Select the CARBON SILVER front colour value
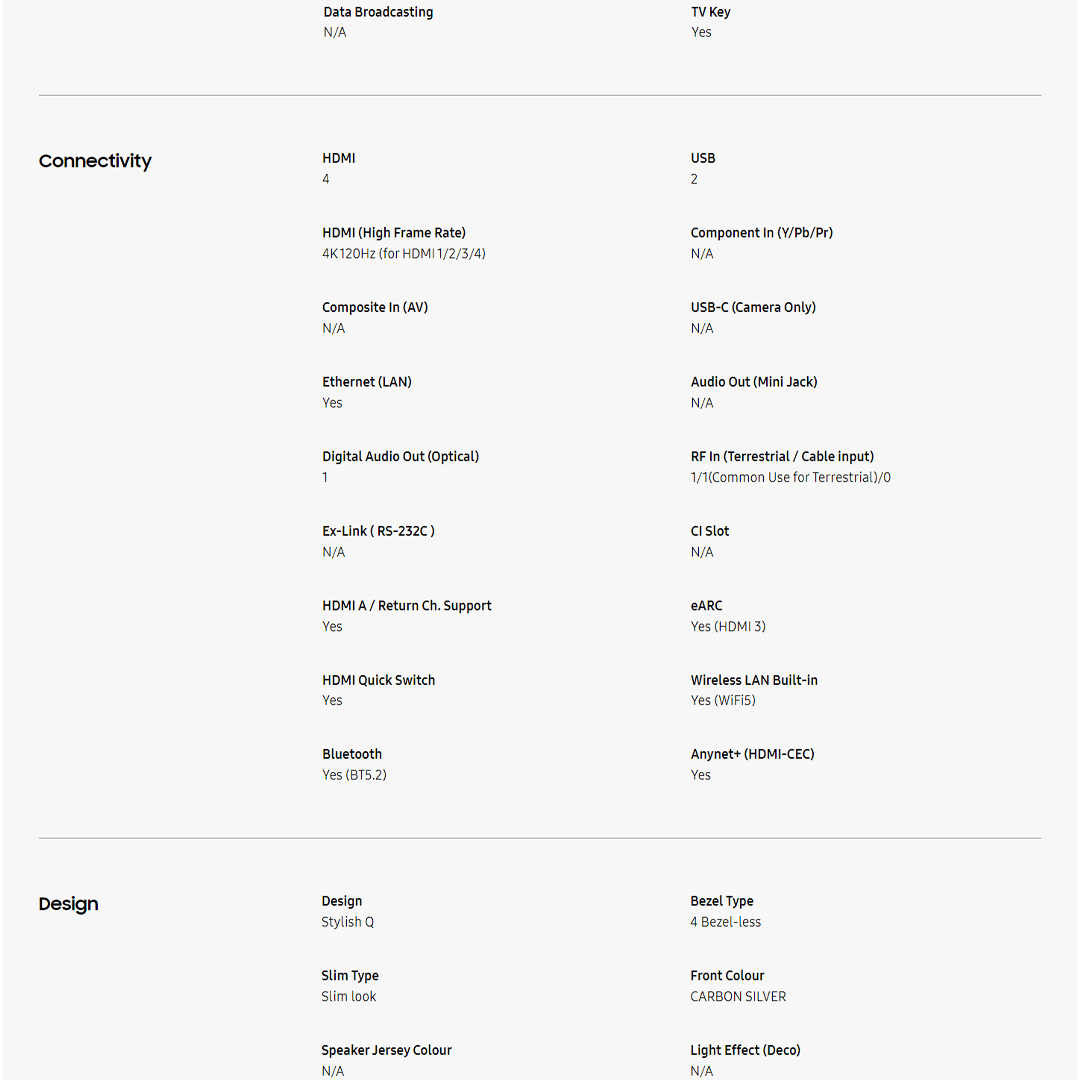 pos(738,997)
